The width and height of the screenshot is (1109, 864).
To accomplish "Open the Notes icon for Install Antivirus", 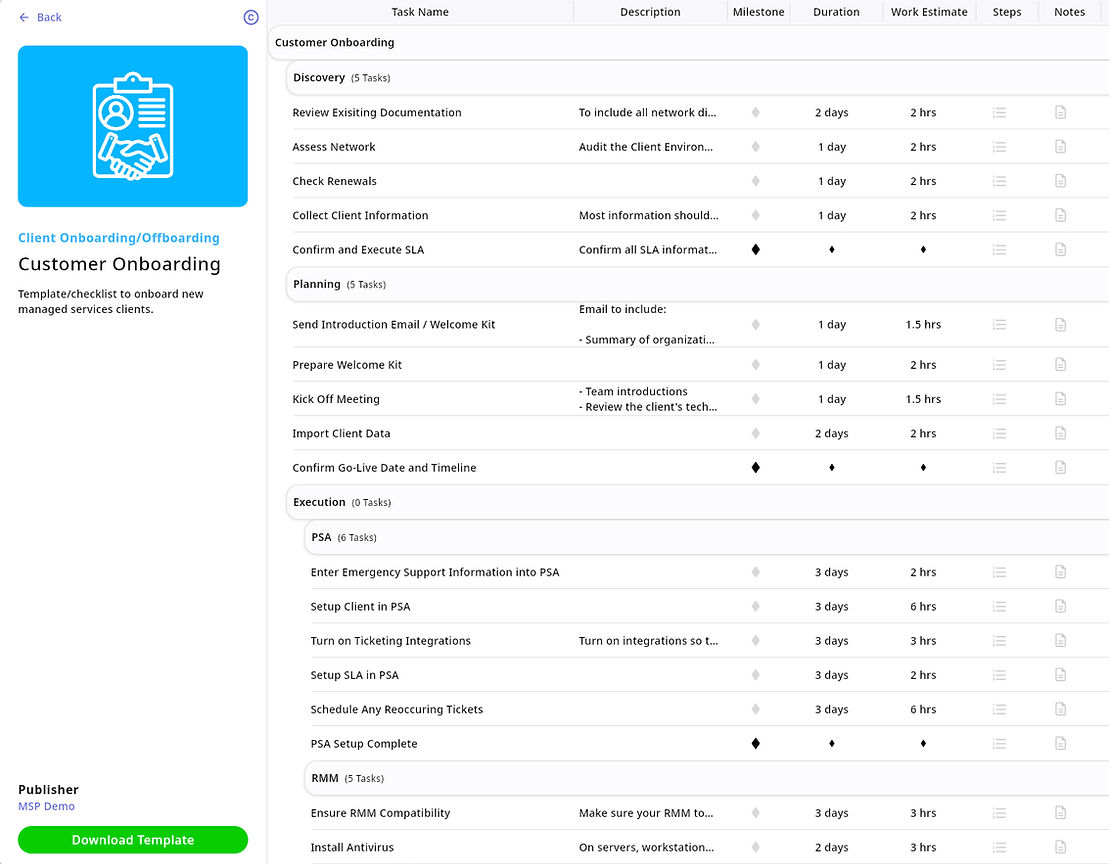I will point(1060,847).
